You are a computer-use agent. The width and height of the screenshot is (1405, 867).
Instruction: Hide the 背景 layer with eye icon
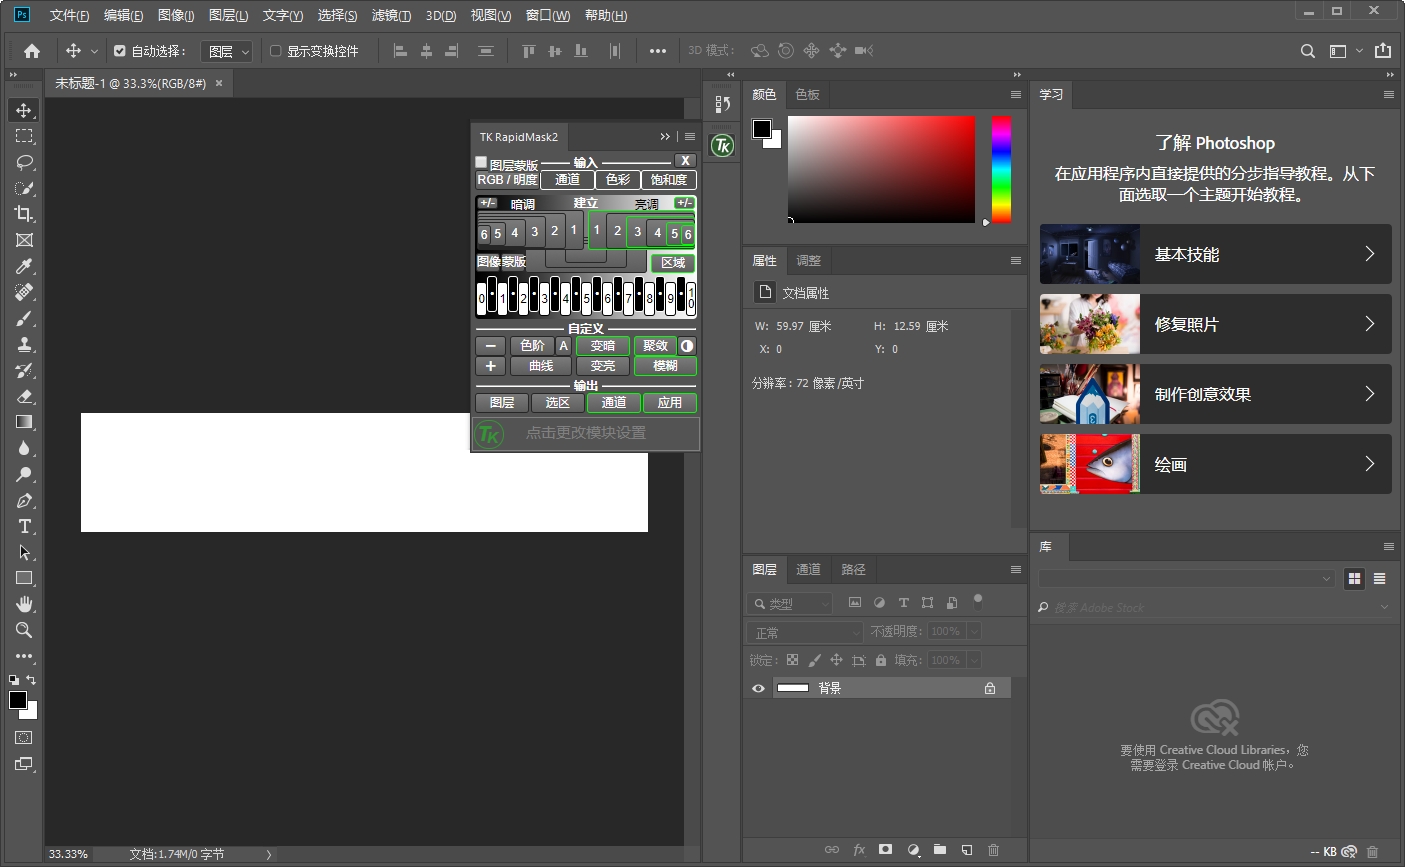tap(758, 688)
